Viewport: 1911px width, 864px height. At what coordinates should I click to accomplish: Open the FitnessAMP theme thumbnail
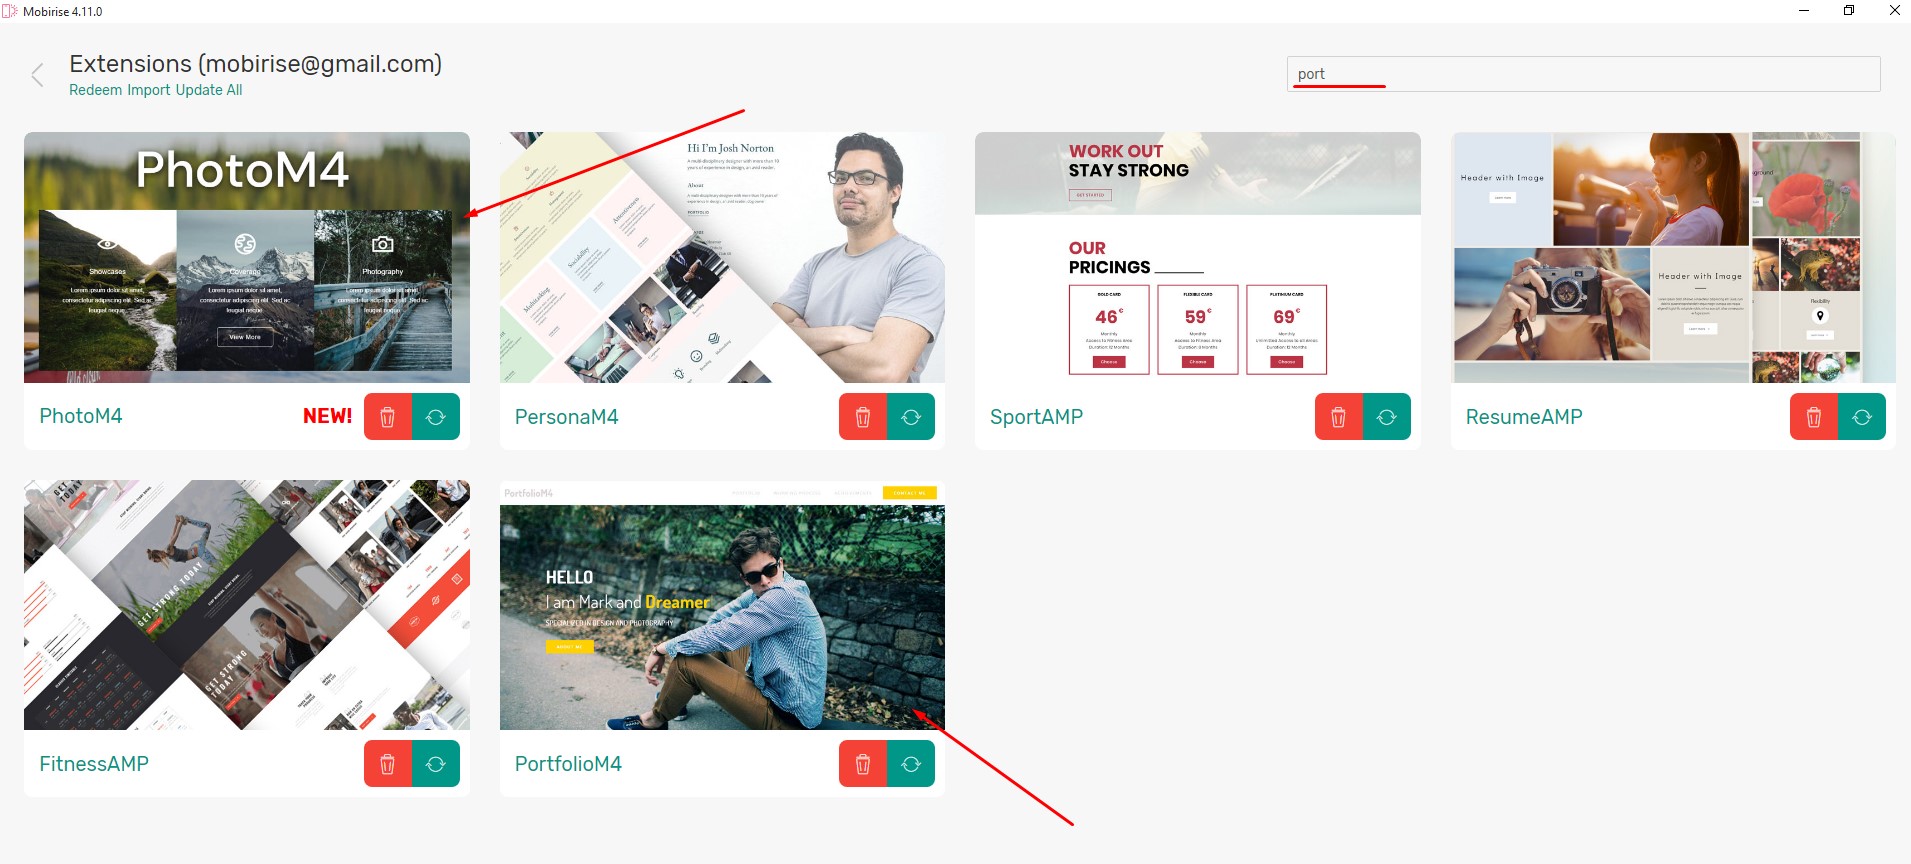click(247, 605)
